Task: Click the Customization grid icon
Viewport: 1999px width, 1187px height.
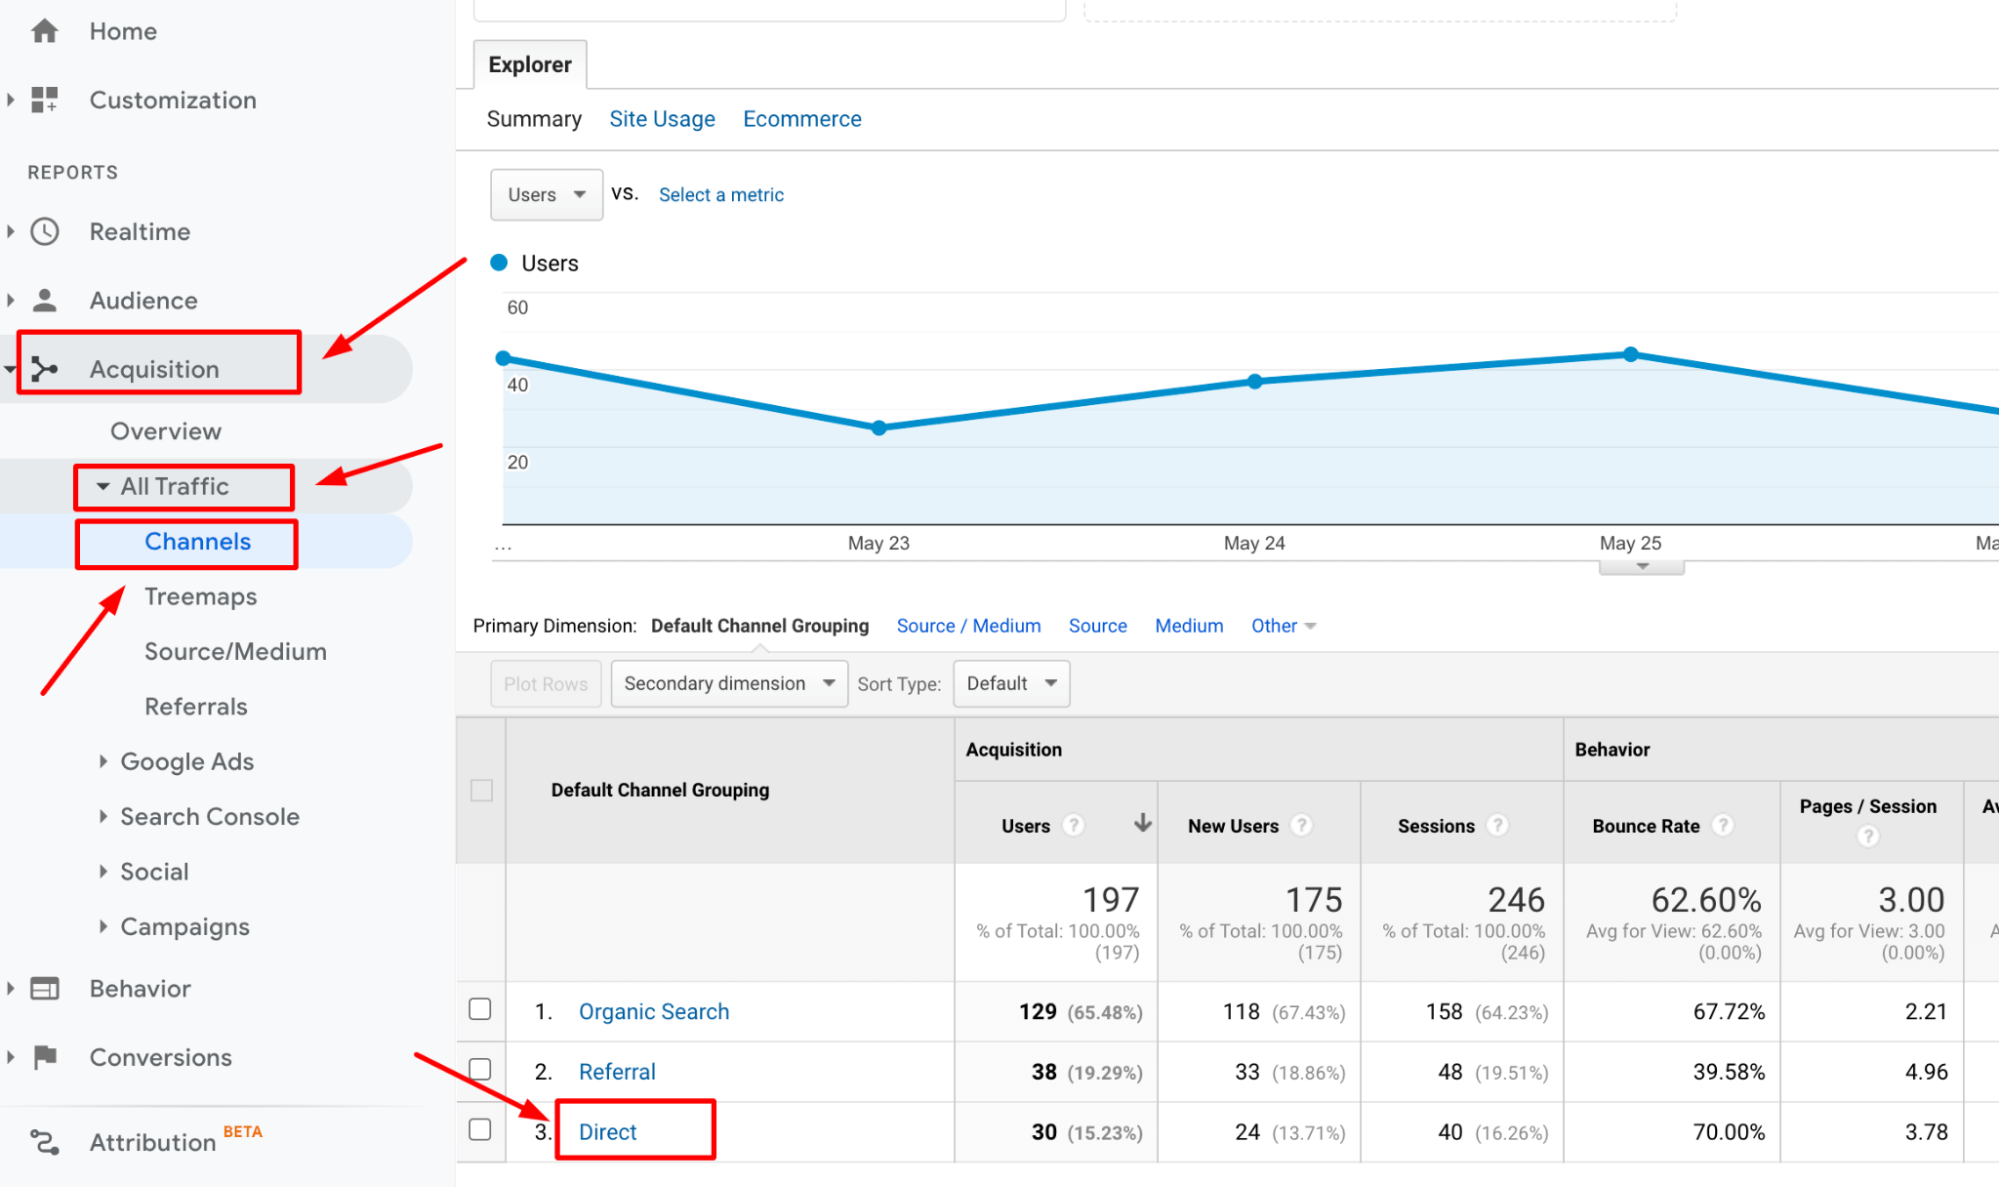Action: (45, 99)
